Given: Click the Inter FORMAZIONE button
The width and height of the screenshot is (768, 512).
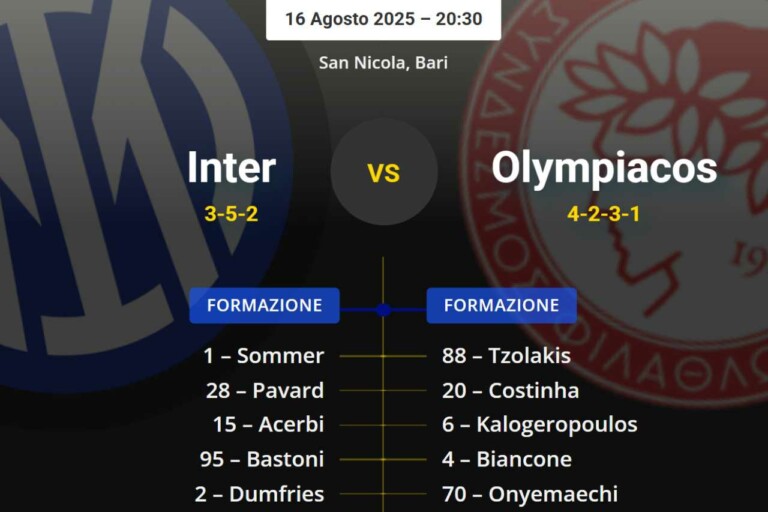Looking at the screenshot, I should 264,306.
